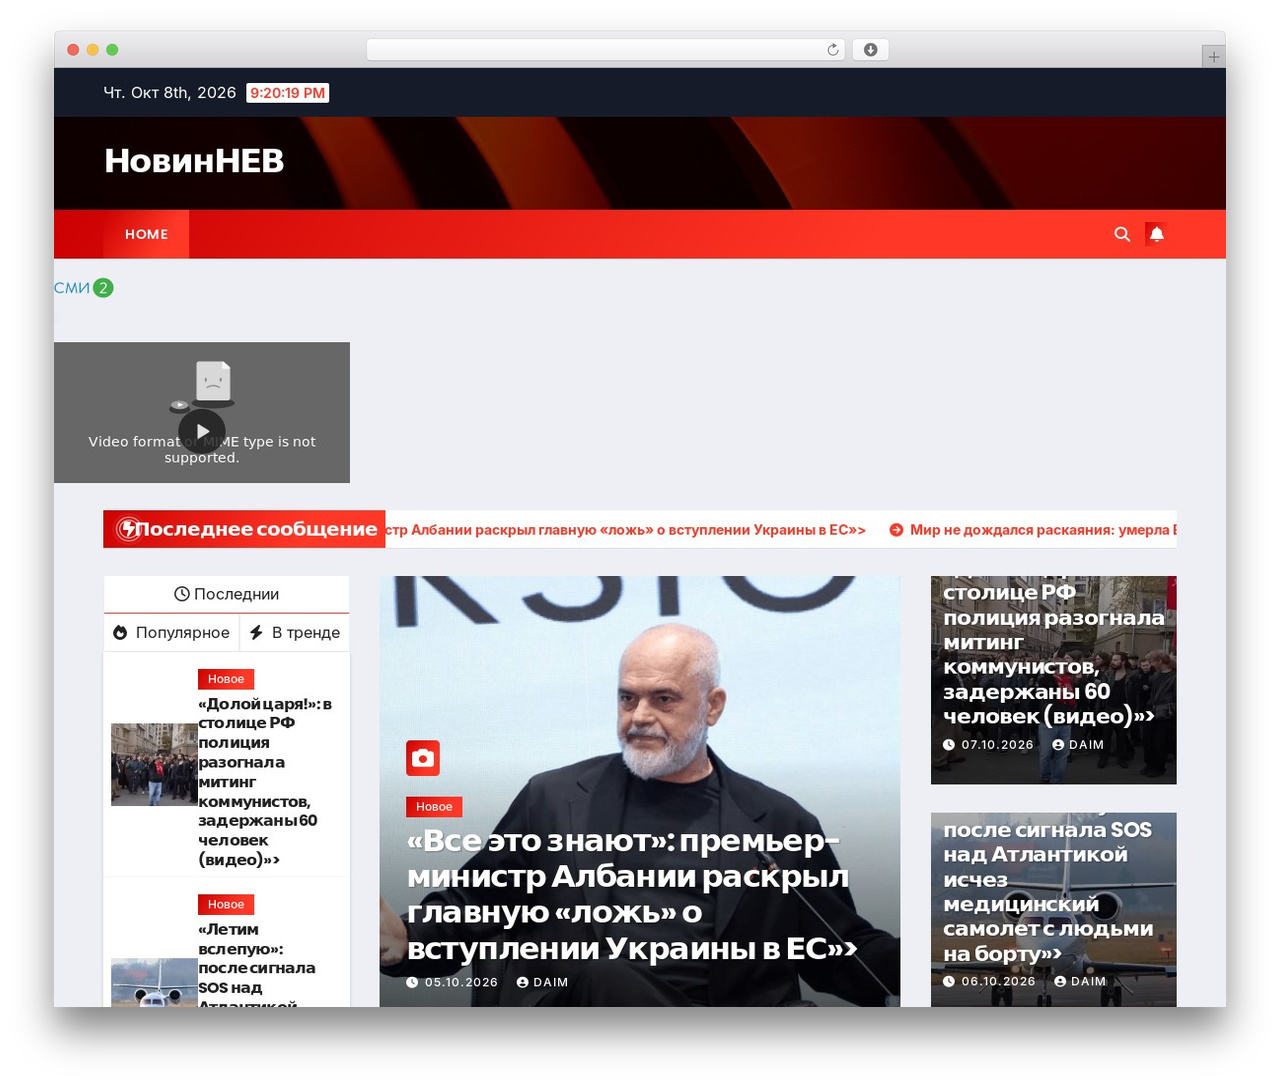Click the 9:20:19 PM clock badge
1280x1084 pixels.
(x=288, y=93)
